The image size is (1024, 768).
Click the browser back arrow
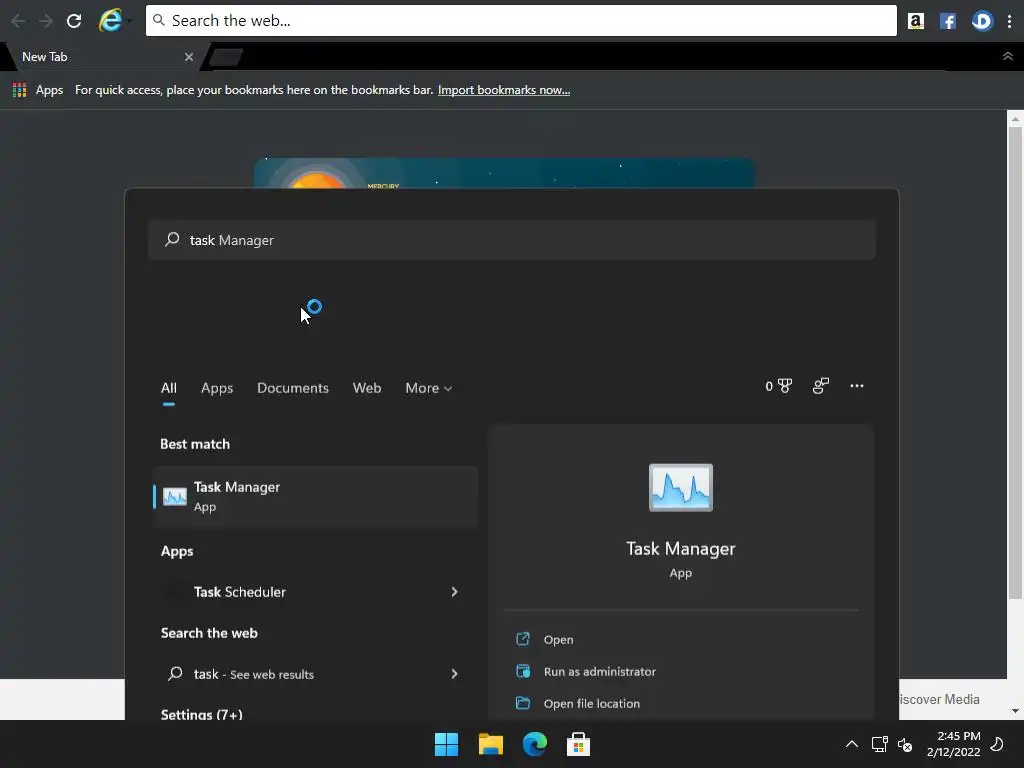click(18, 21)
